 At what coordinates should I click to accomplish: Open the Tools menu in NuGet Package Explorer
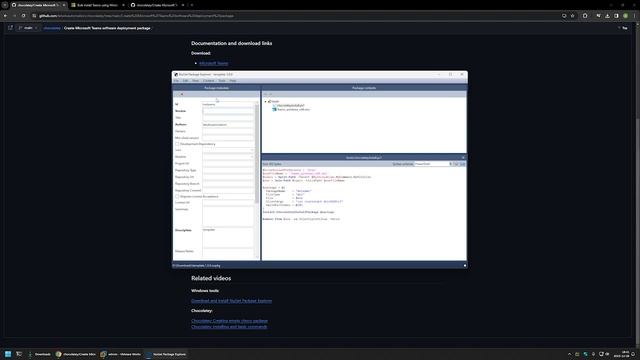coord(222,81)
